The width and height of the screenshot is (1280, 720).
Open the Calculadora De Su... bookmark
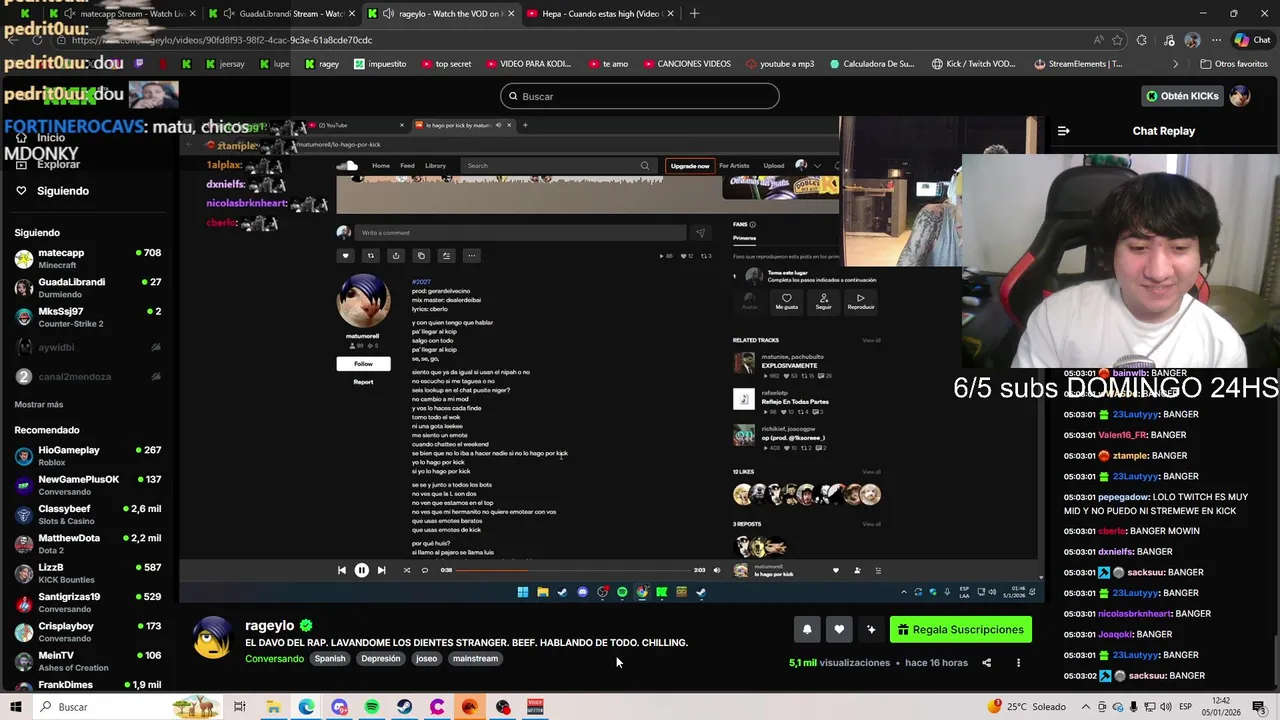[x=871, y=64]
